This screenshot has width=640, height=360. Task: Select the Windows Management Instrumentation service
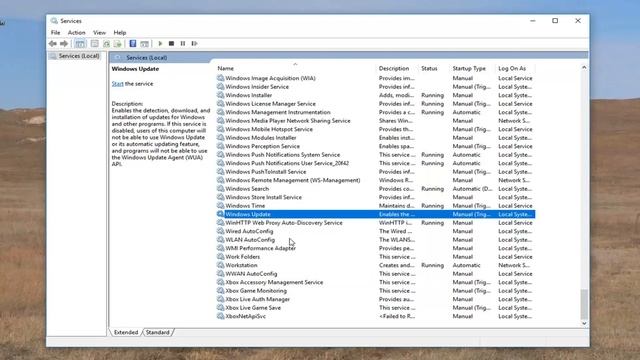pyautogui.click(x=376, y=112)
